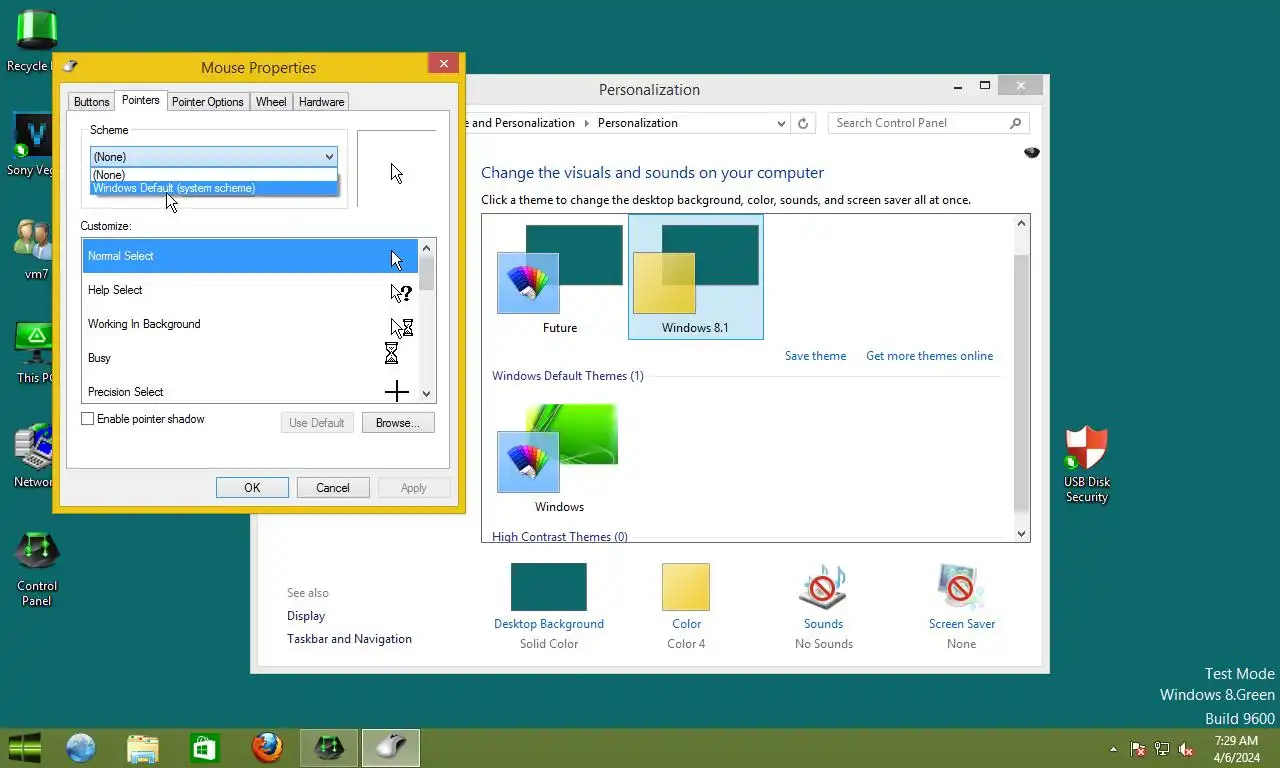This screenshot has width=1280, height=768.
Task: Select the Windows 8.1 theme thumbnail
Action: tap(695, 277)
